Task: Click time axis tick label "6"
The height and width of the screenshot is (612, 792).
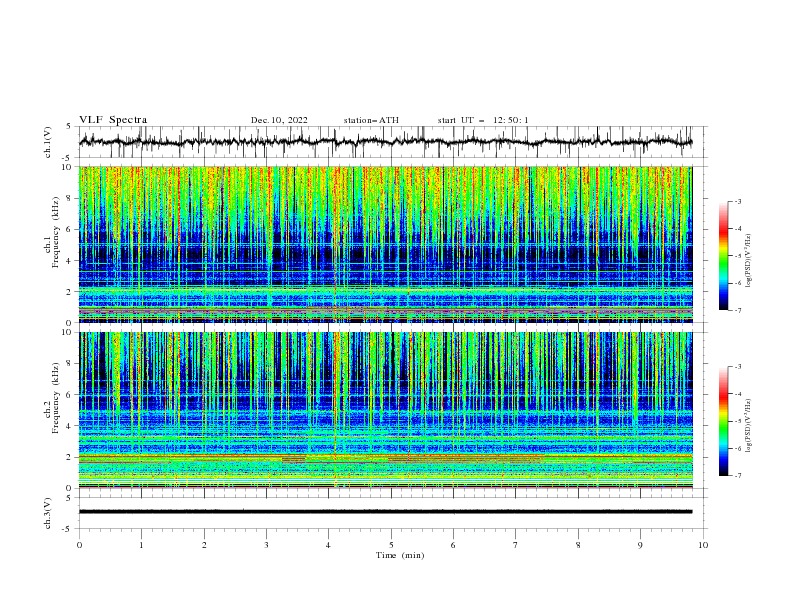Action: [454, 545]
